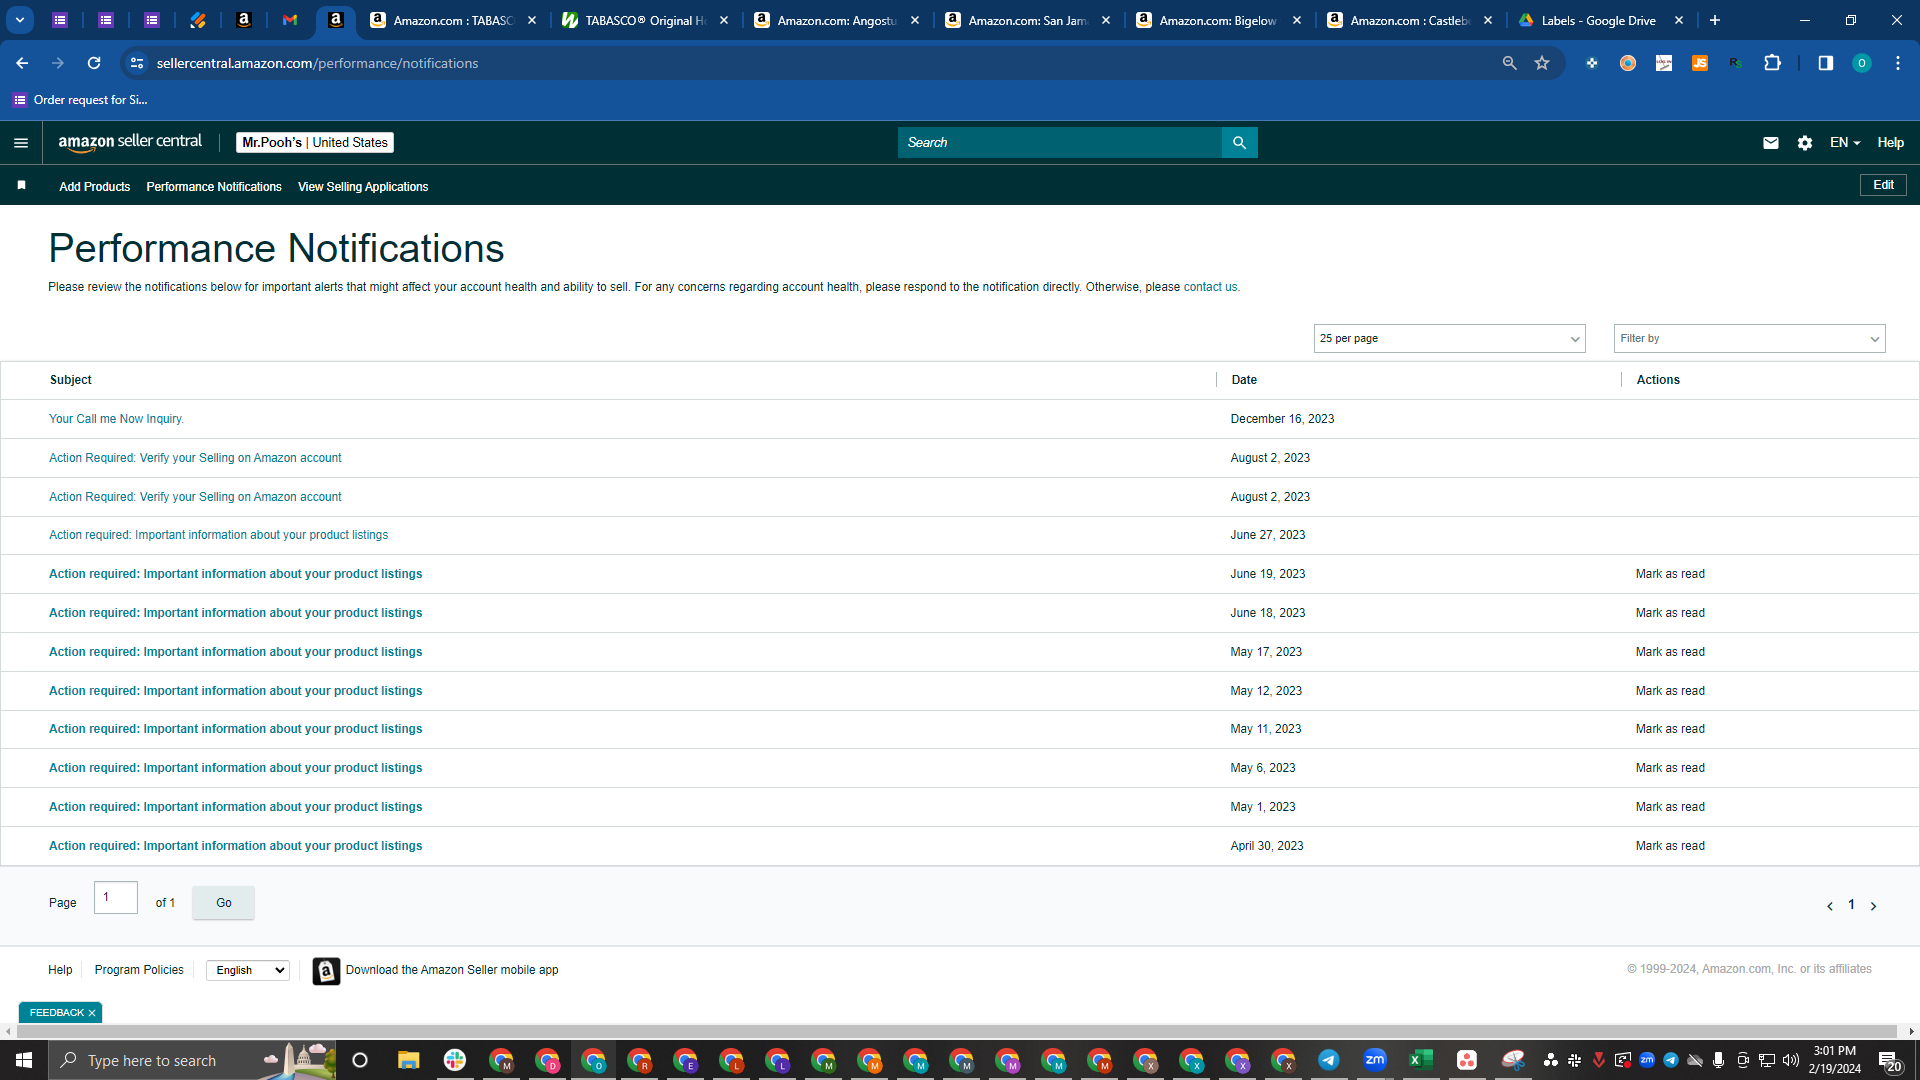Click the horizontal scrollbar at page bottom

click(x=959, y=1031)
